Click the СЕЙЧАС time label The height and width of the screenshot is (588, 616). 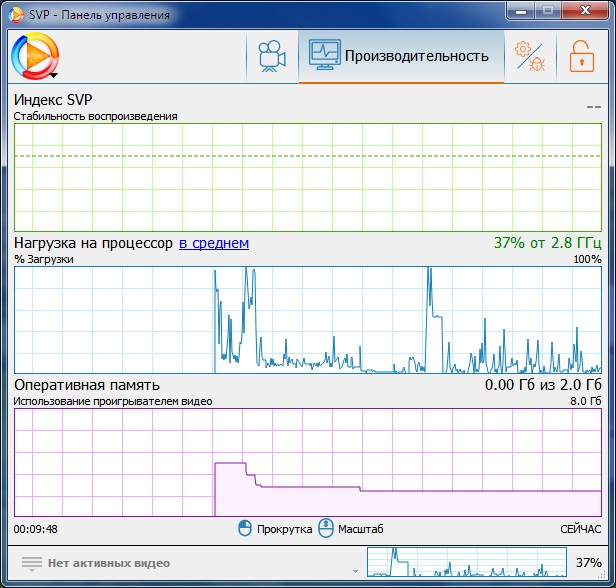point(581,529)
